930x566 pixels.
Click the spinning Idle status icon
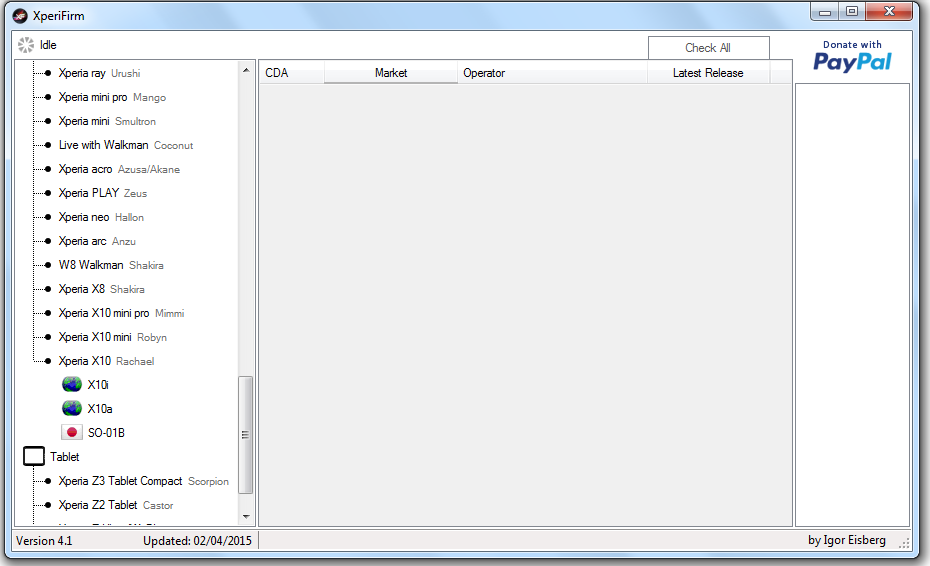tap(26, 45)
